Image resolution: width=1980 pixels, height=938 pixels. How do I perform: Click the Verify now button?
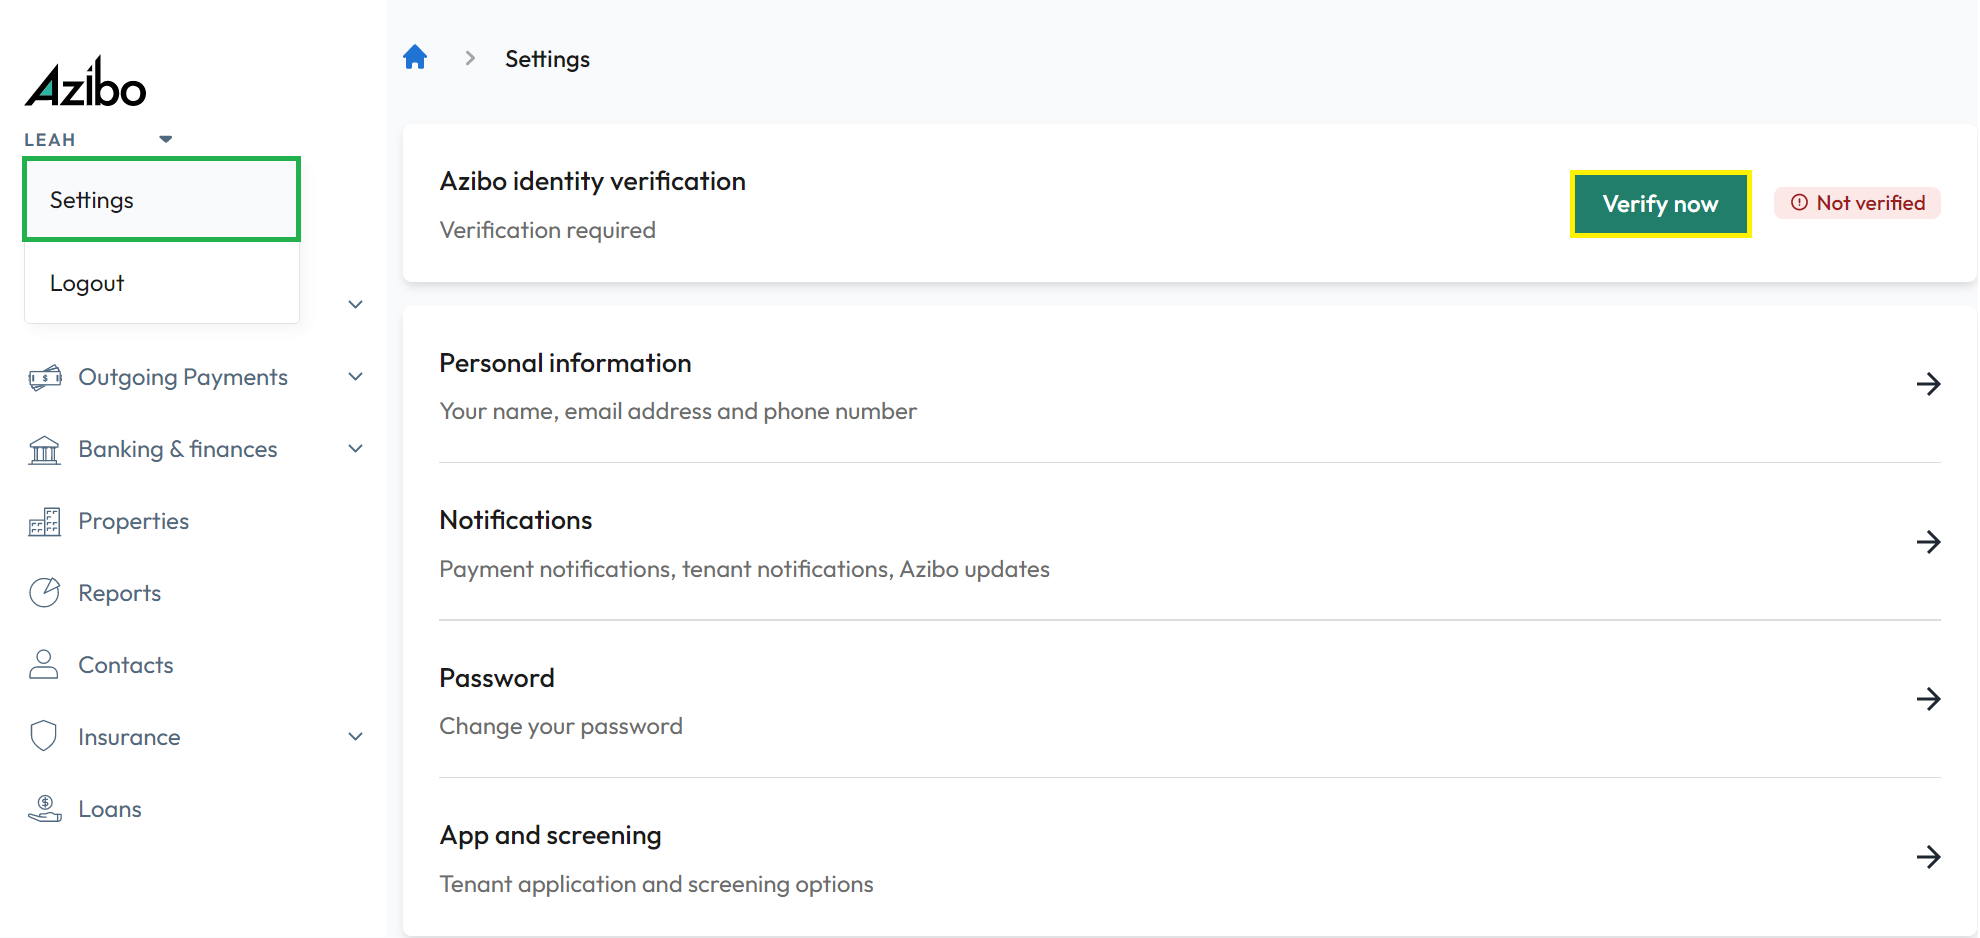tap(1660, 204)
